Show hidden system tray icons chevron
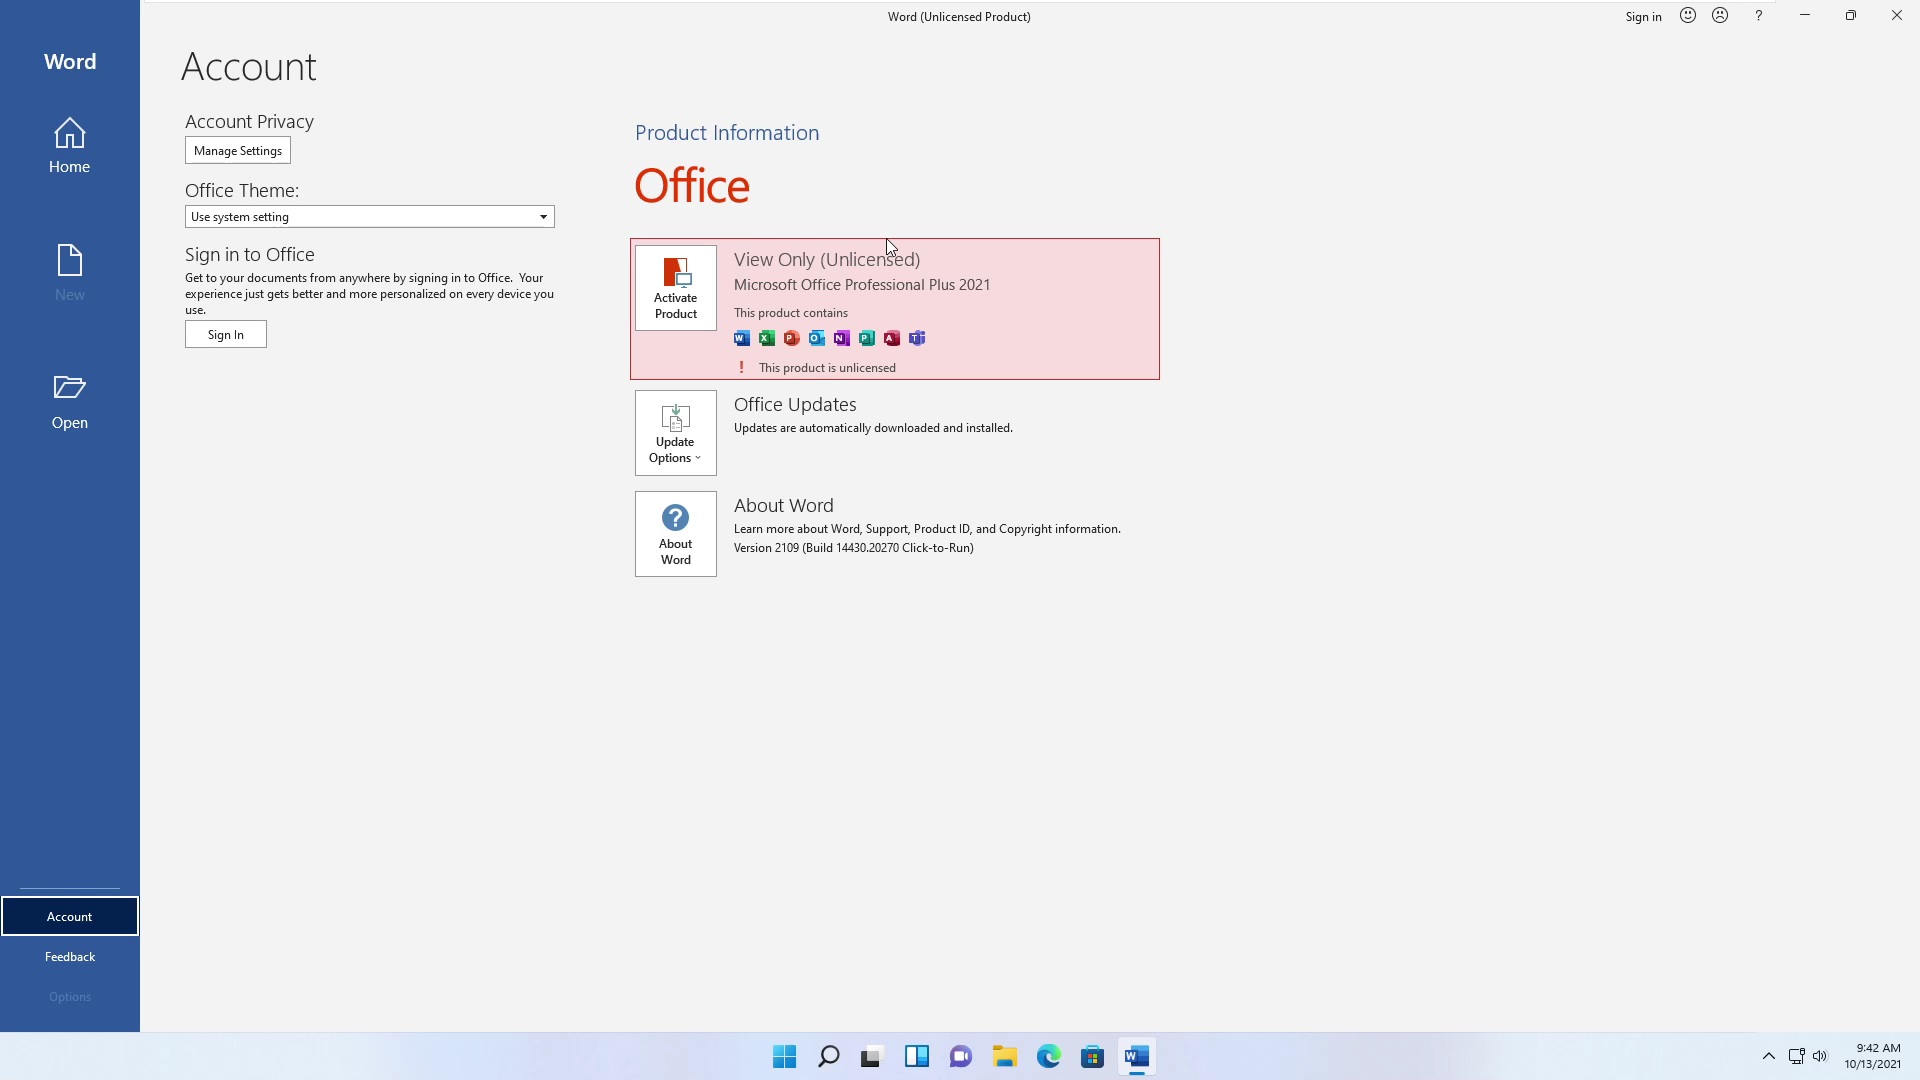 [x=1769, y=1057]
